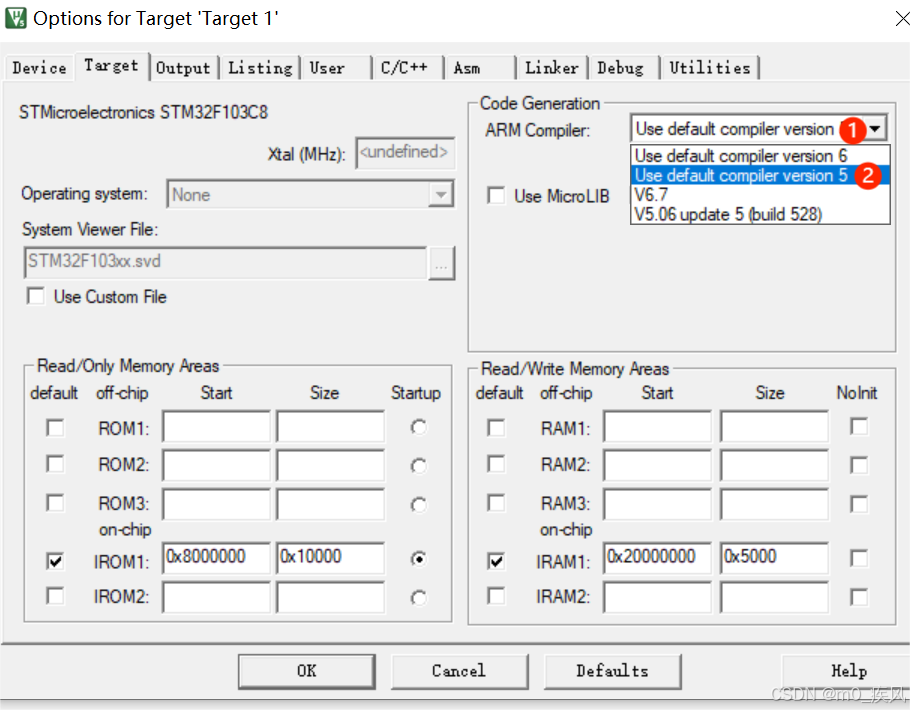Toggle the ROM2 default checkbox
Screen dimensions: 910x710
click(55, 464)
